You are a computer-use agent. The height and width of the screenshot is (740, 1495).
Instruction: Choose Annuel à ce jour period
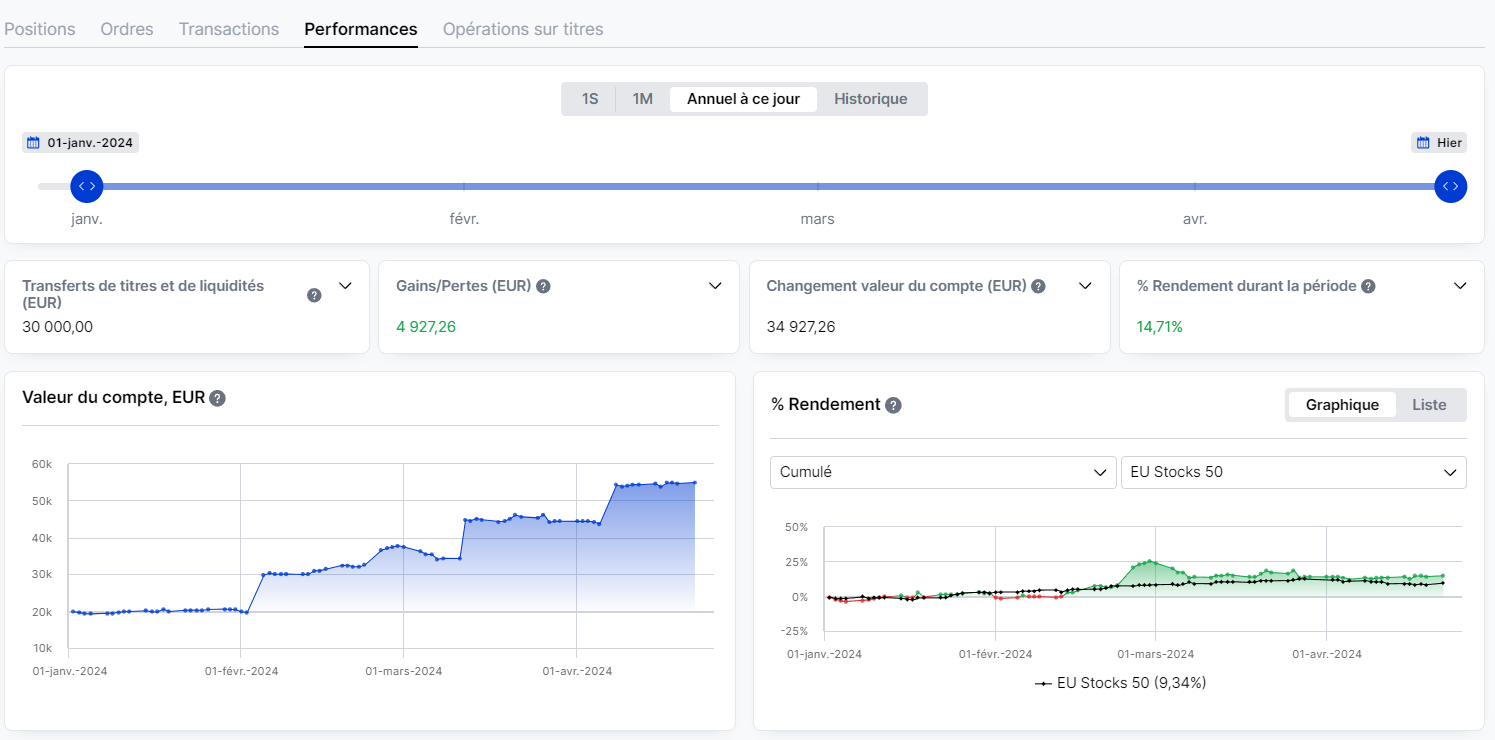pos(743,99)
